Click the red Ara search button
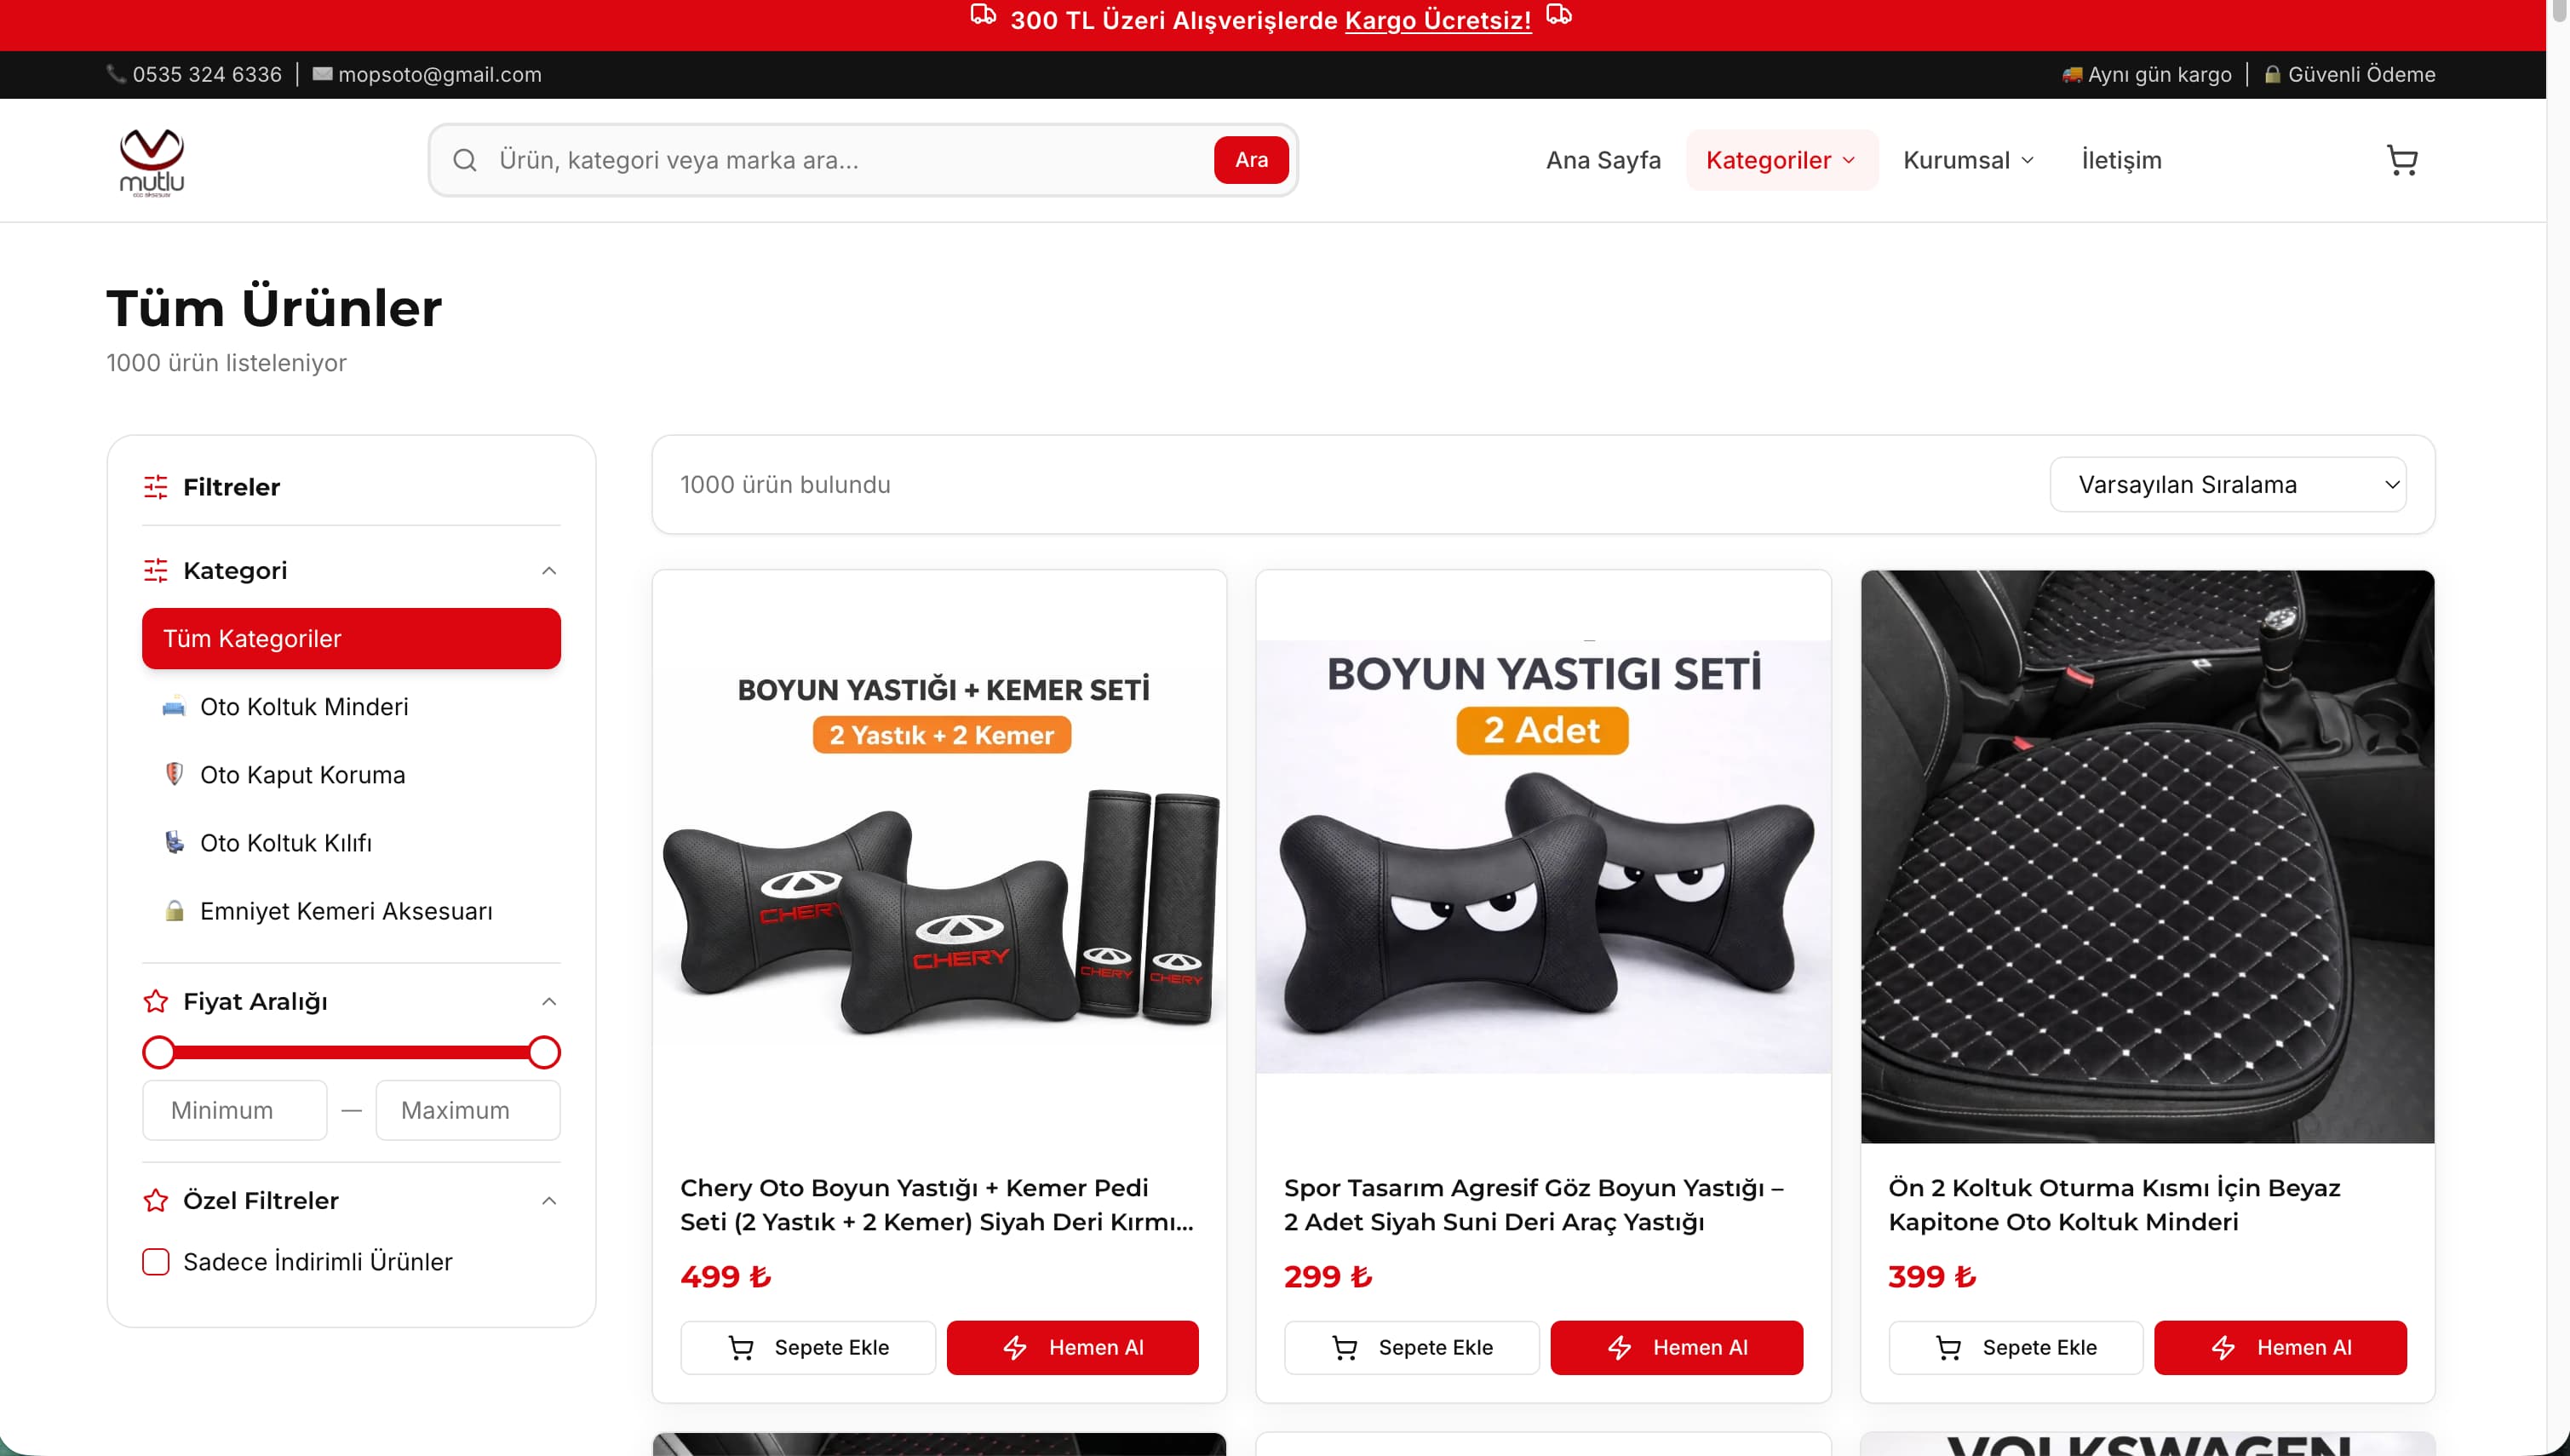2570x1456 pixels. click(1251, 160)
